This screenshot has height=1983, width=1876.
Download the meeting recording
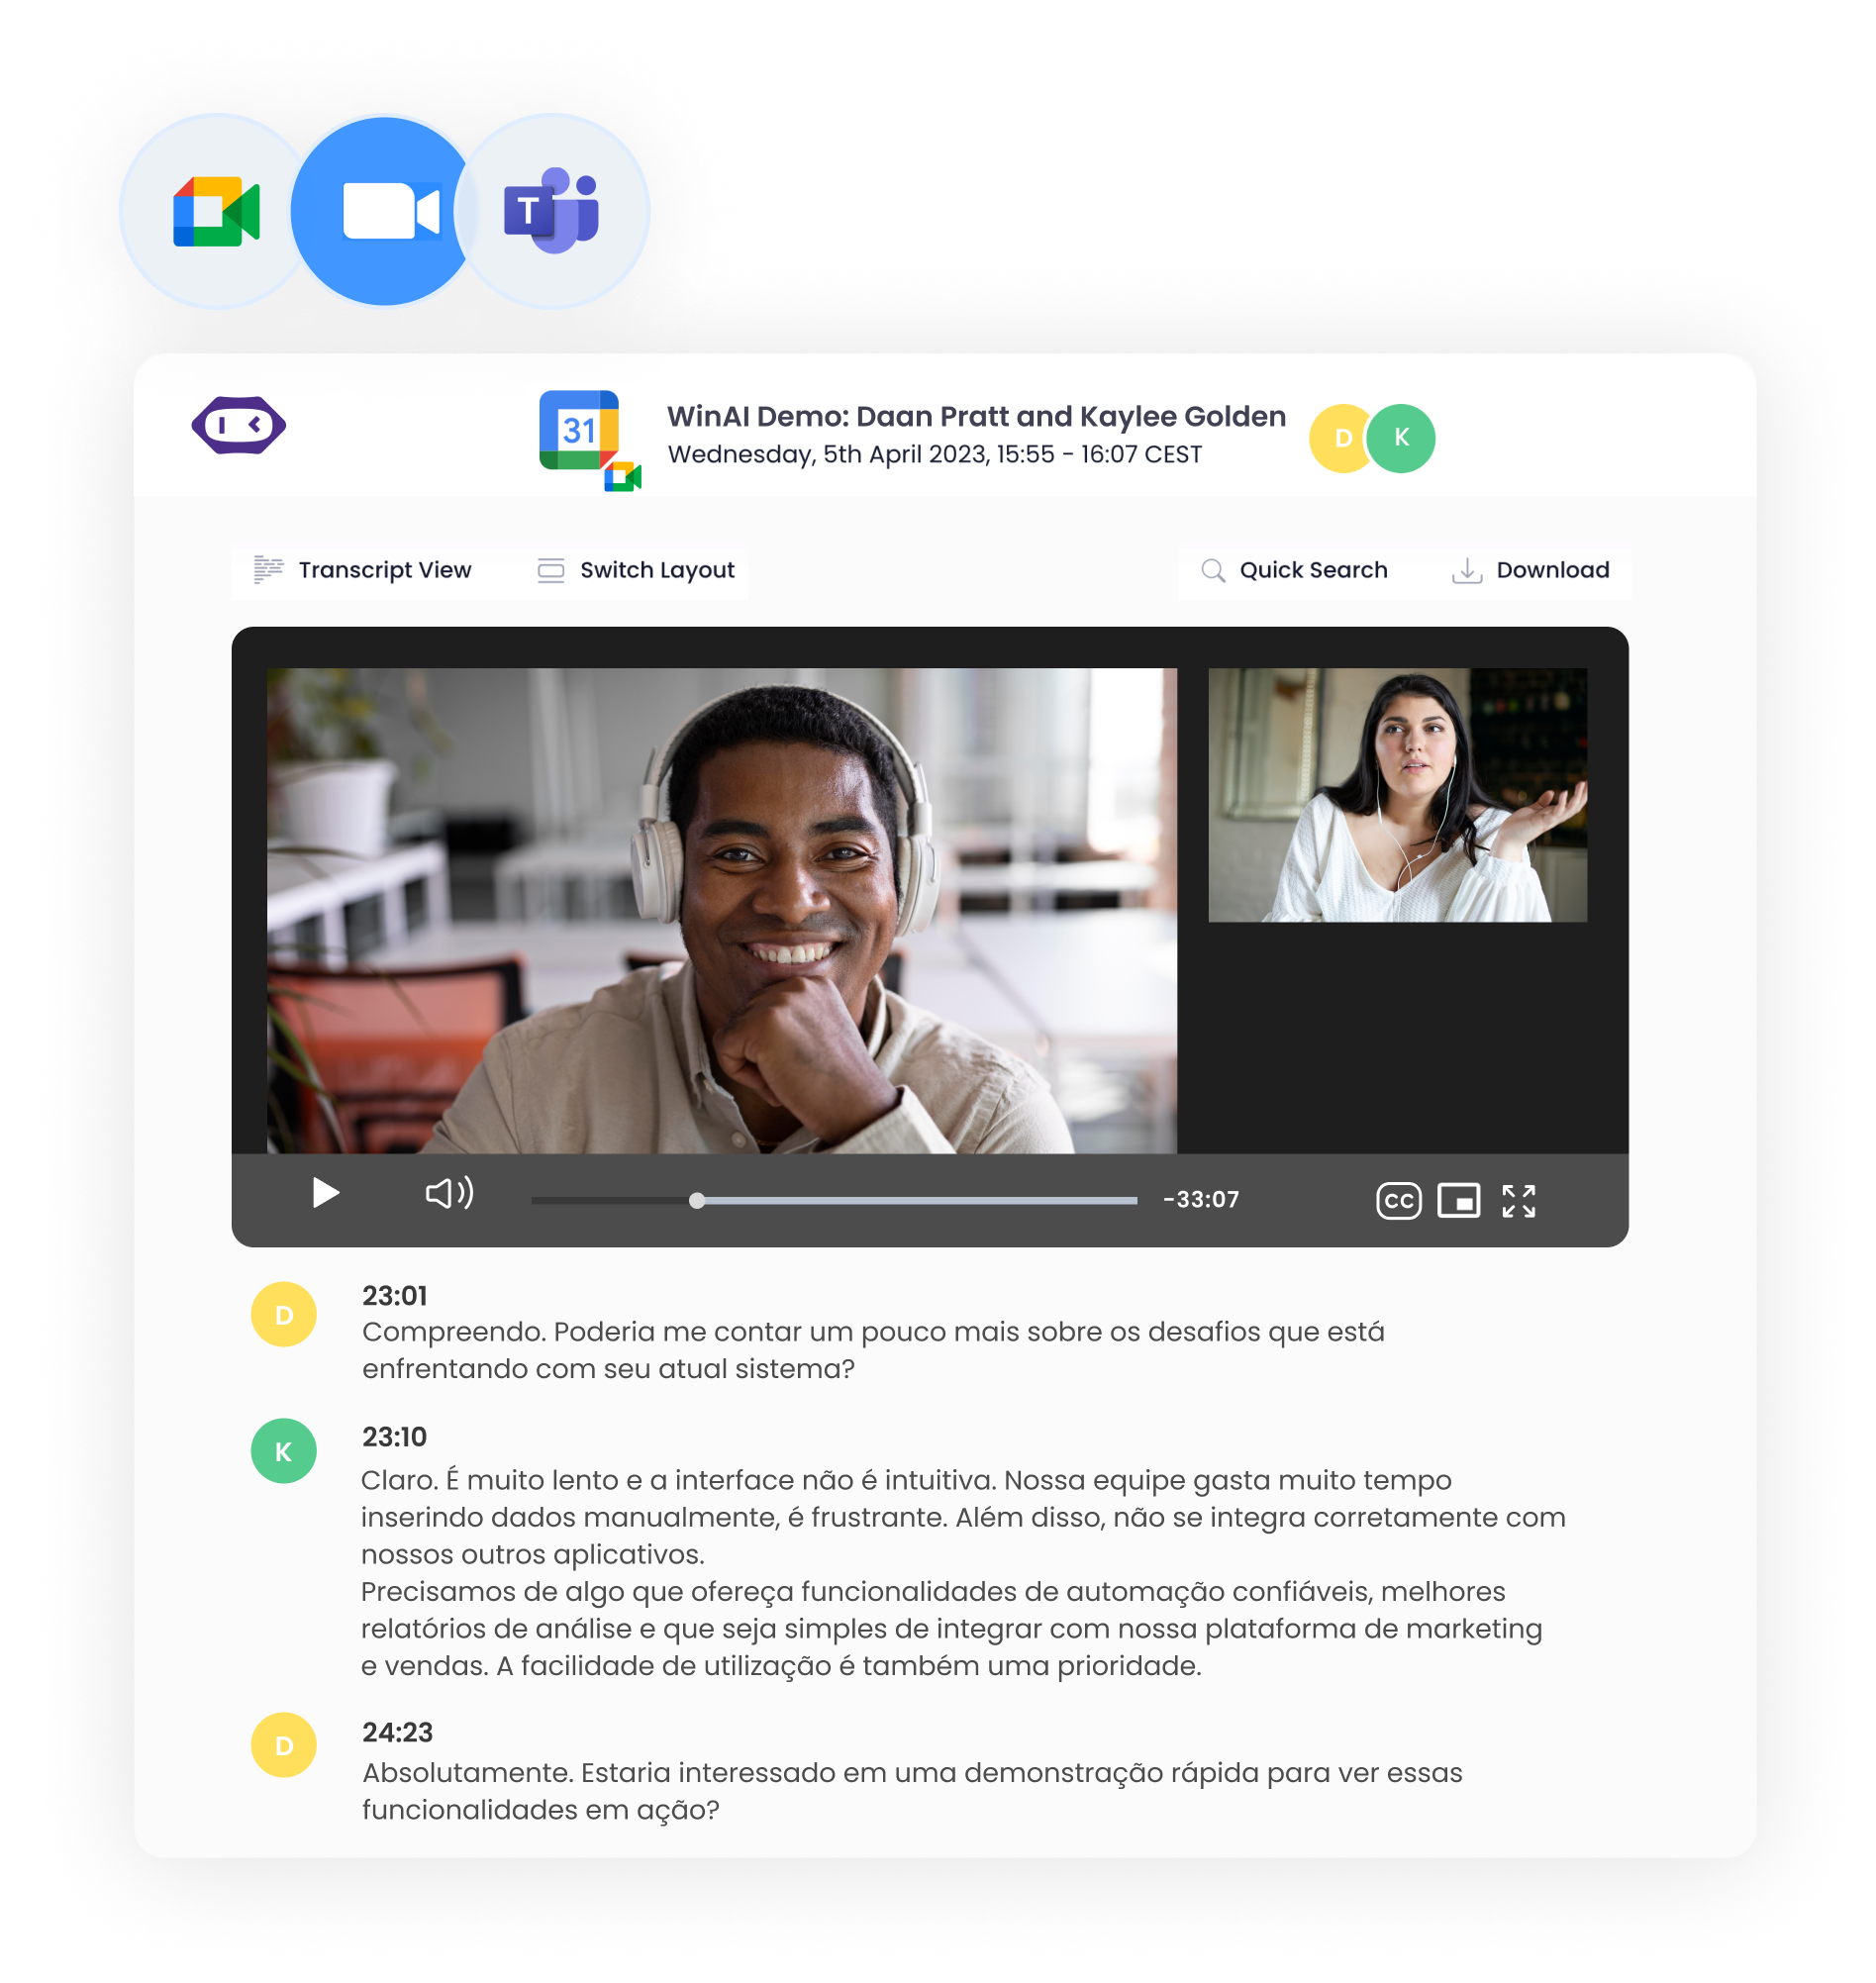tap(1531, 570)
